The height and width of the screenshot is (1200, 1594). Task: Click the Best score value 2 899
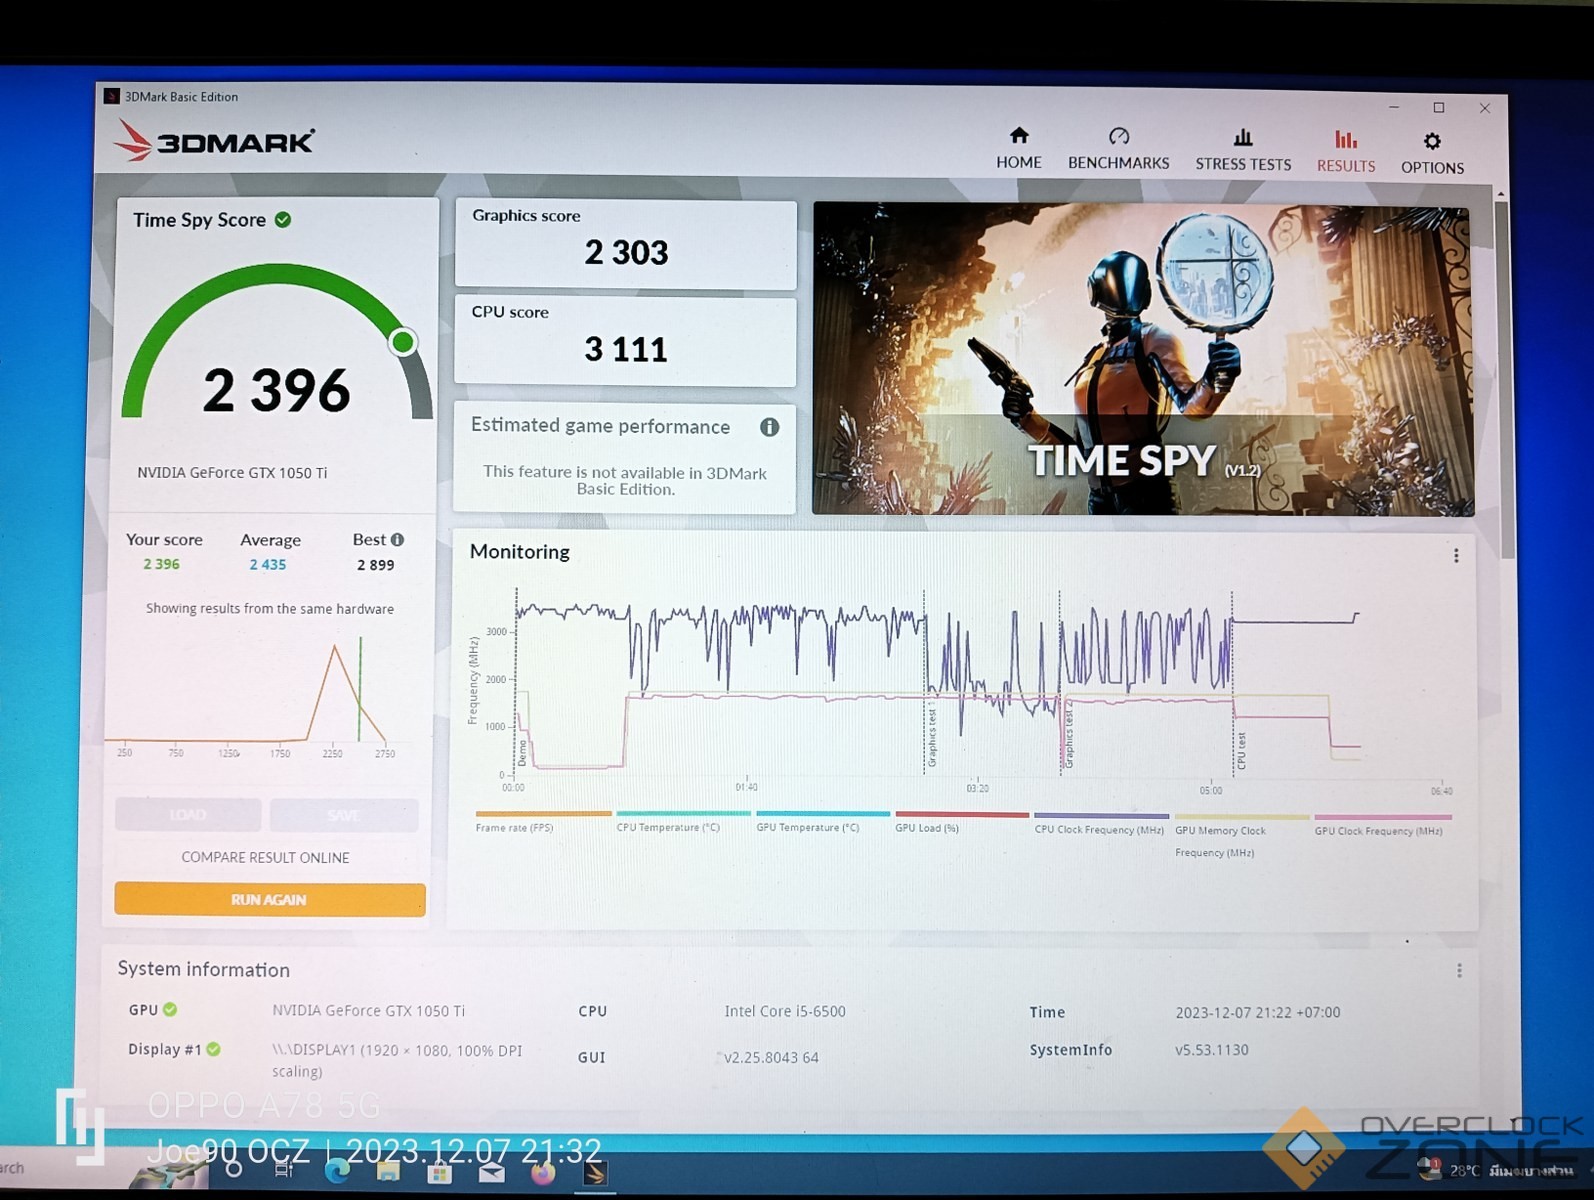(x=376, y=565)
